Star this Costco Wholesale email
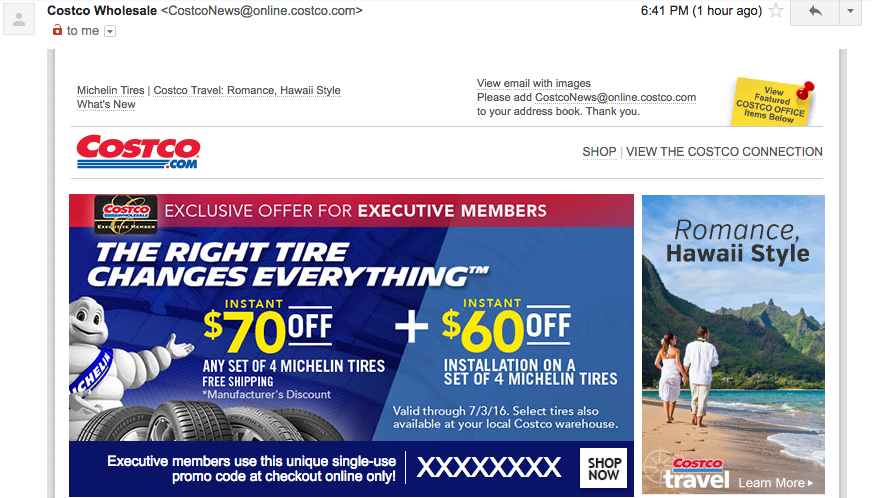 pos(776,11)
